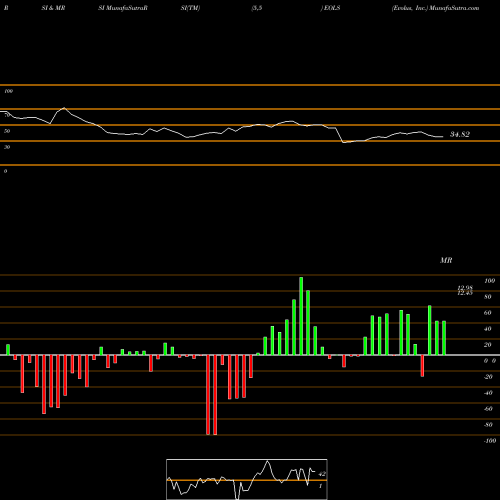Click the -60 label on MR axis
500x500 pixels.
[488, 409]
